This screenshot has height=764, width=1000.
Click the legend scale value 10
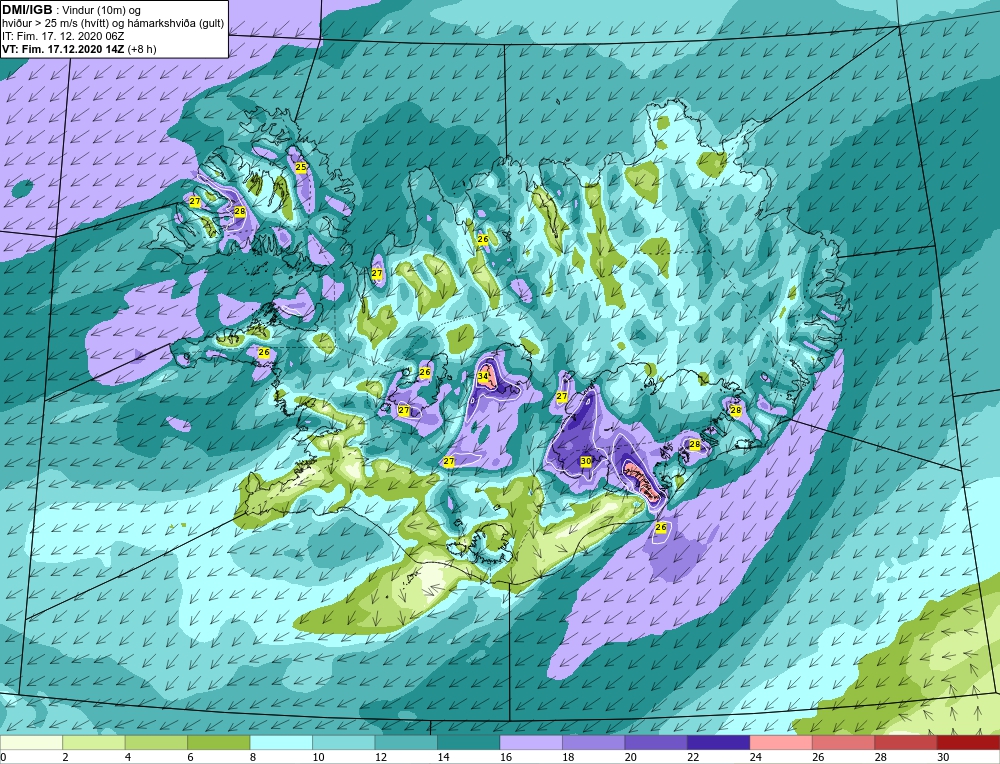point(318,757)
